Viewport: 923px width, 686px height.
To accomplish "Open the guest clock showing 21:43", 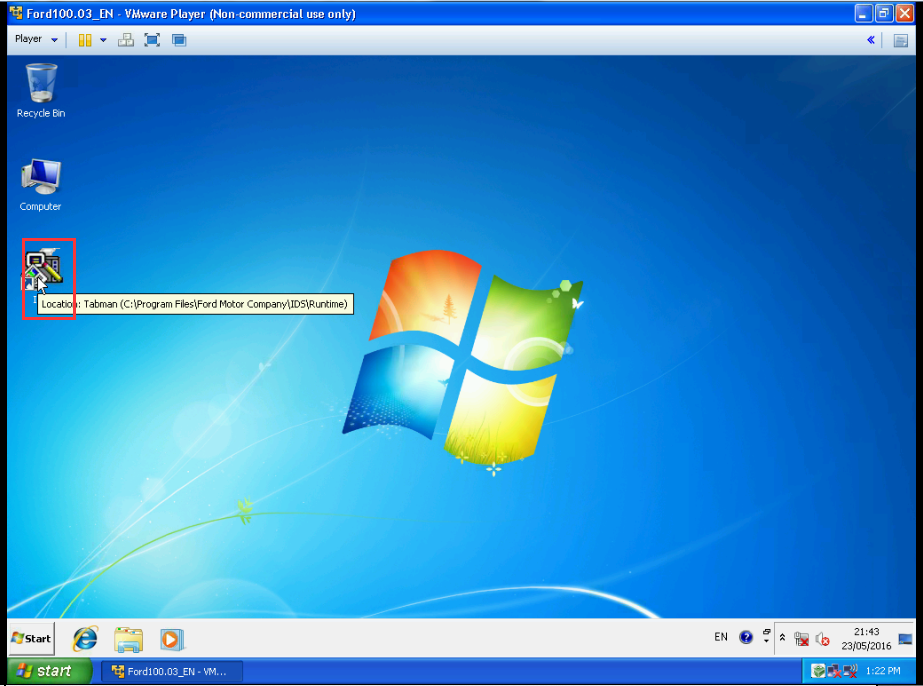I will click(866, 638).
